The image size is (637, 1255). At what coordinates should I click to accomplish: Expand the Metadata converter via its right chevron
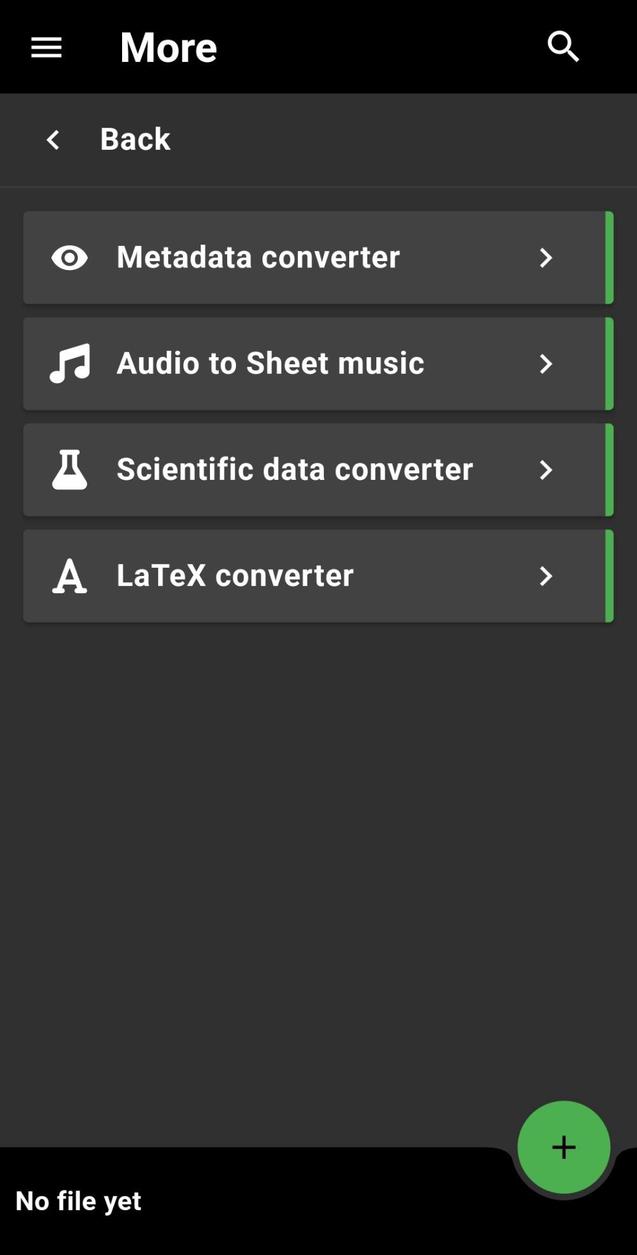tap(546, 256)
